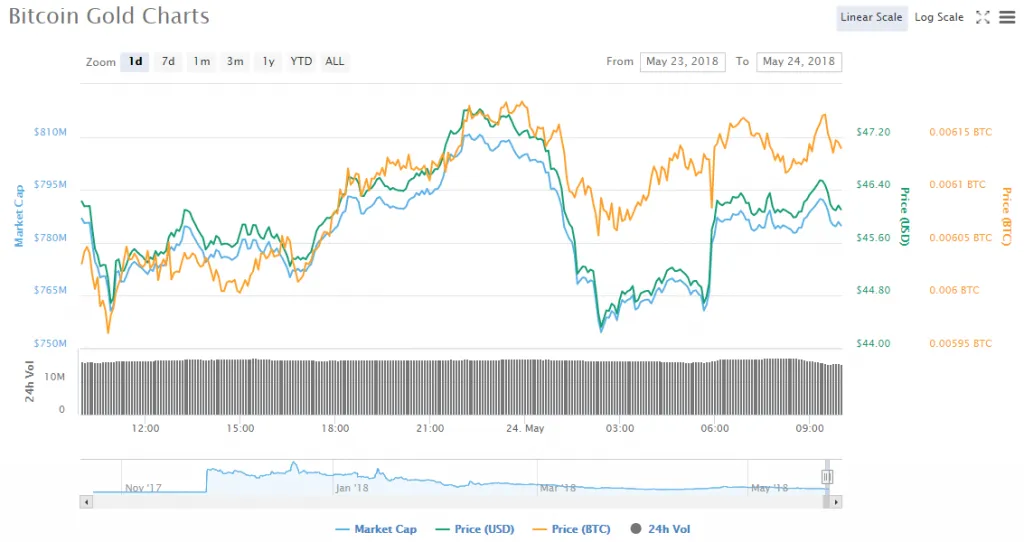
Task: Click the $44.00 price axis label
Action: pos(873,343)
